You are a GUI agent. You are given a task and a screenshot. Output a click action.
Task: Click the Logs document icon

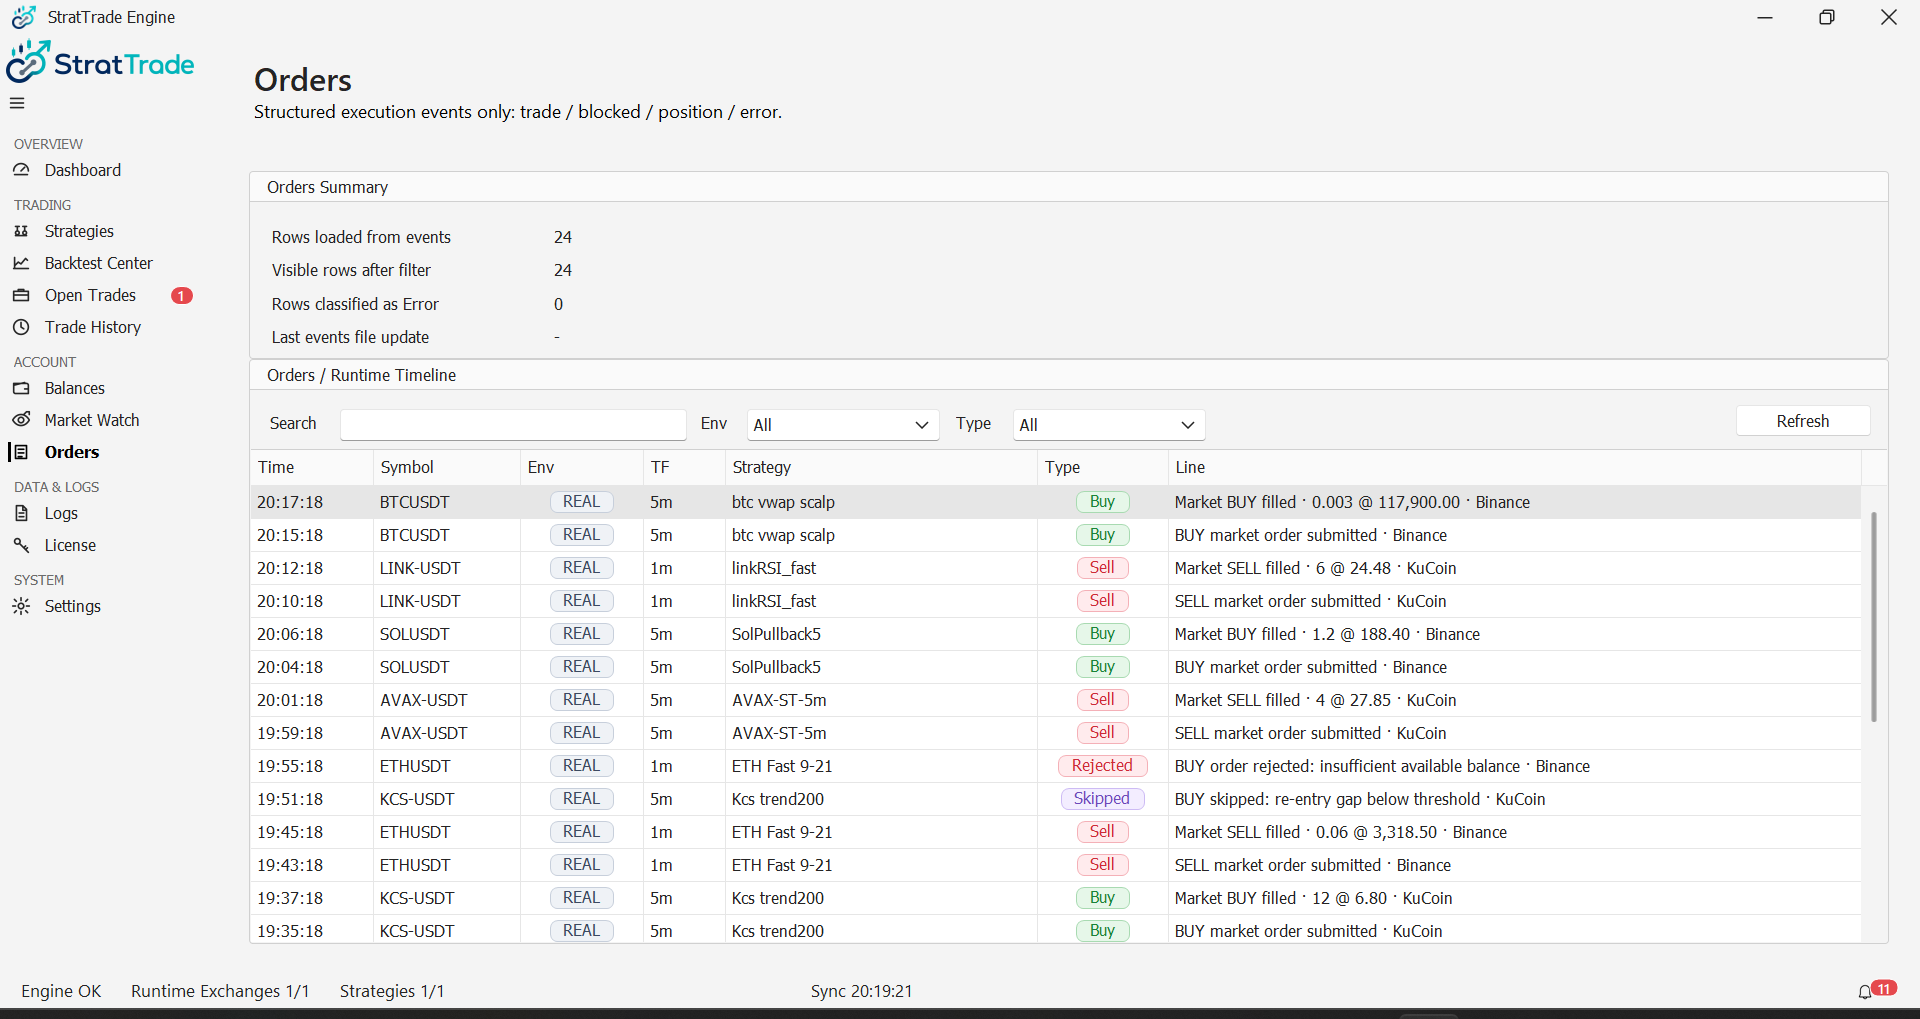(x=21, y=513)
